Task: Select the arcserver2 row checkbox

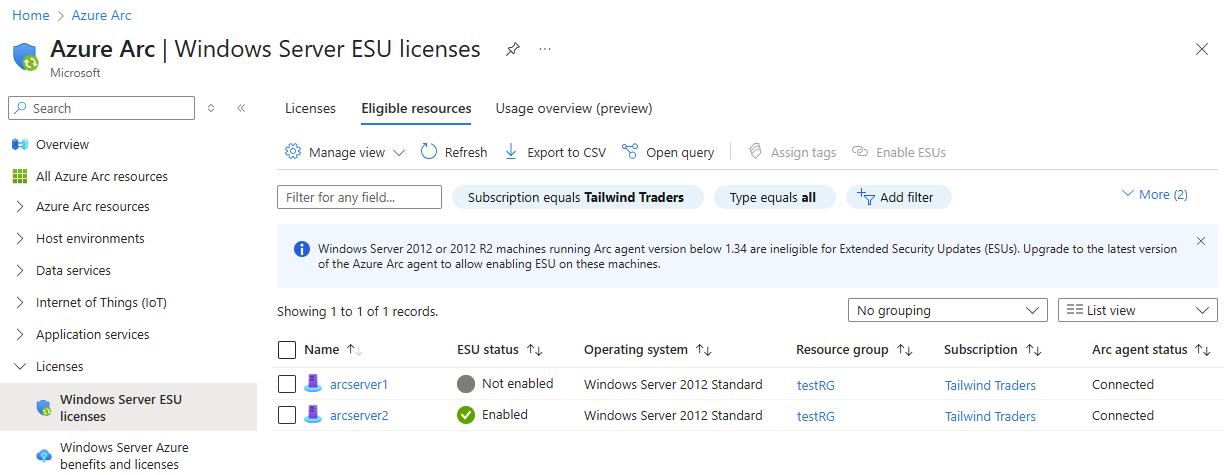Action: pyautogui.click(x=287, y=415)
